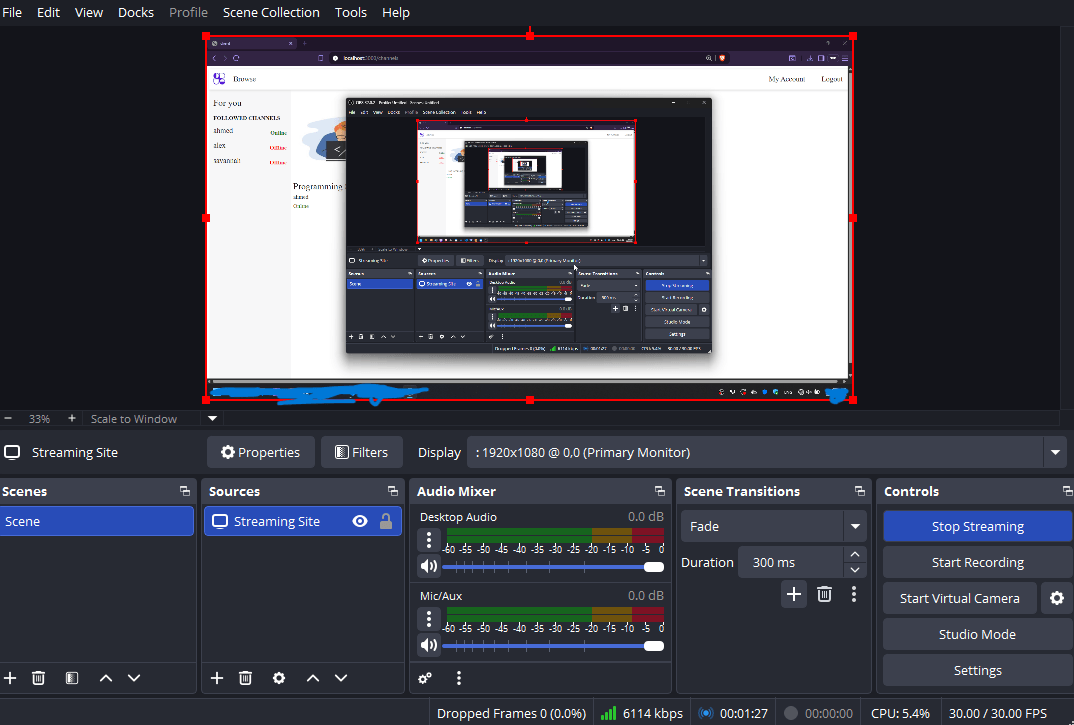The width and height of the screenshot is (1074, 725).
Task: Click streaming time 00:01:27 status
Action: click(x=733, y=713)
